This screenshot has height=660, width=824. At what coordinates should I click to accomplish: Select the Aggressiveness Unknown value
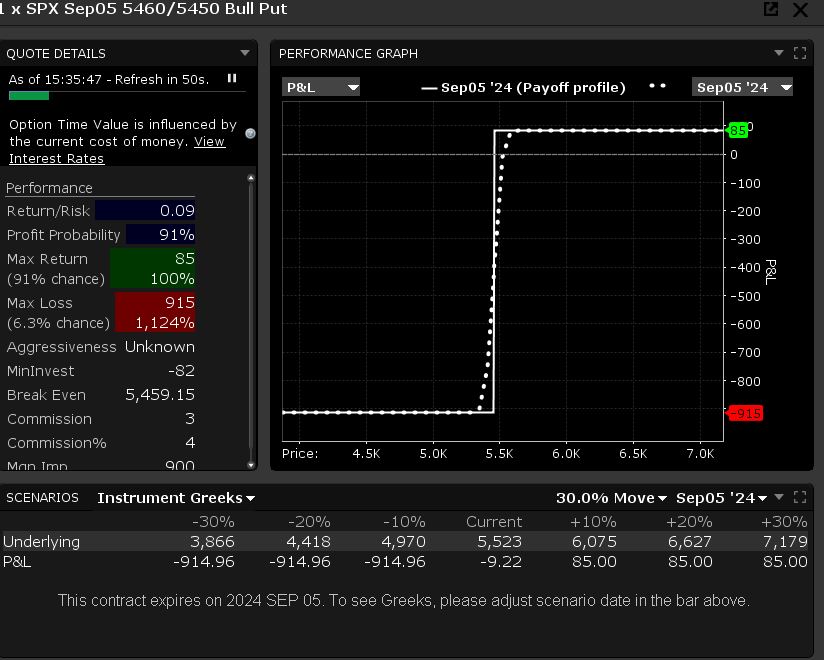[x=159, y=347]
